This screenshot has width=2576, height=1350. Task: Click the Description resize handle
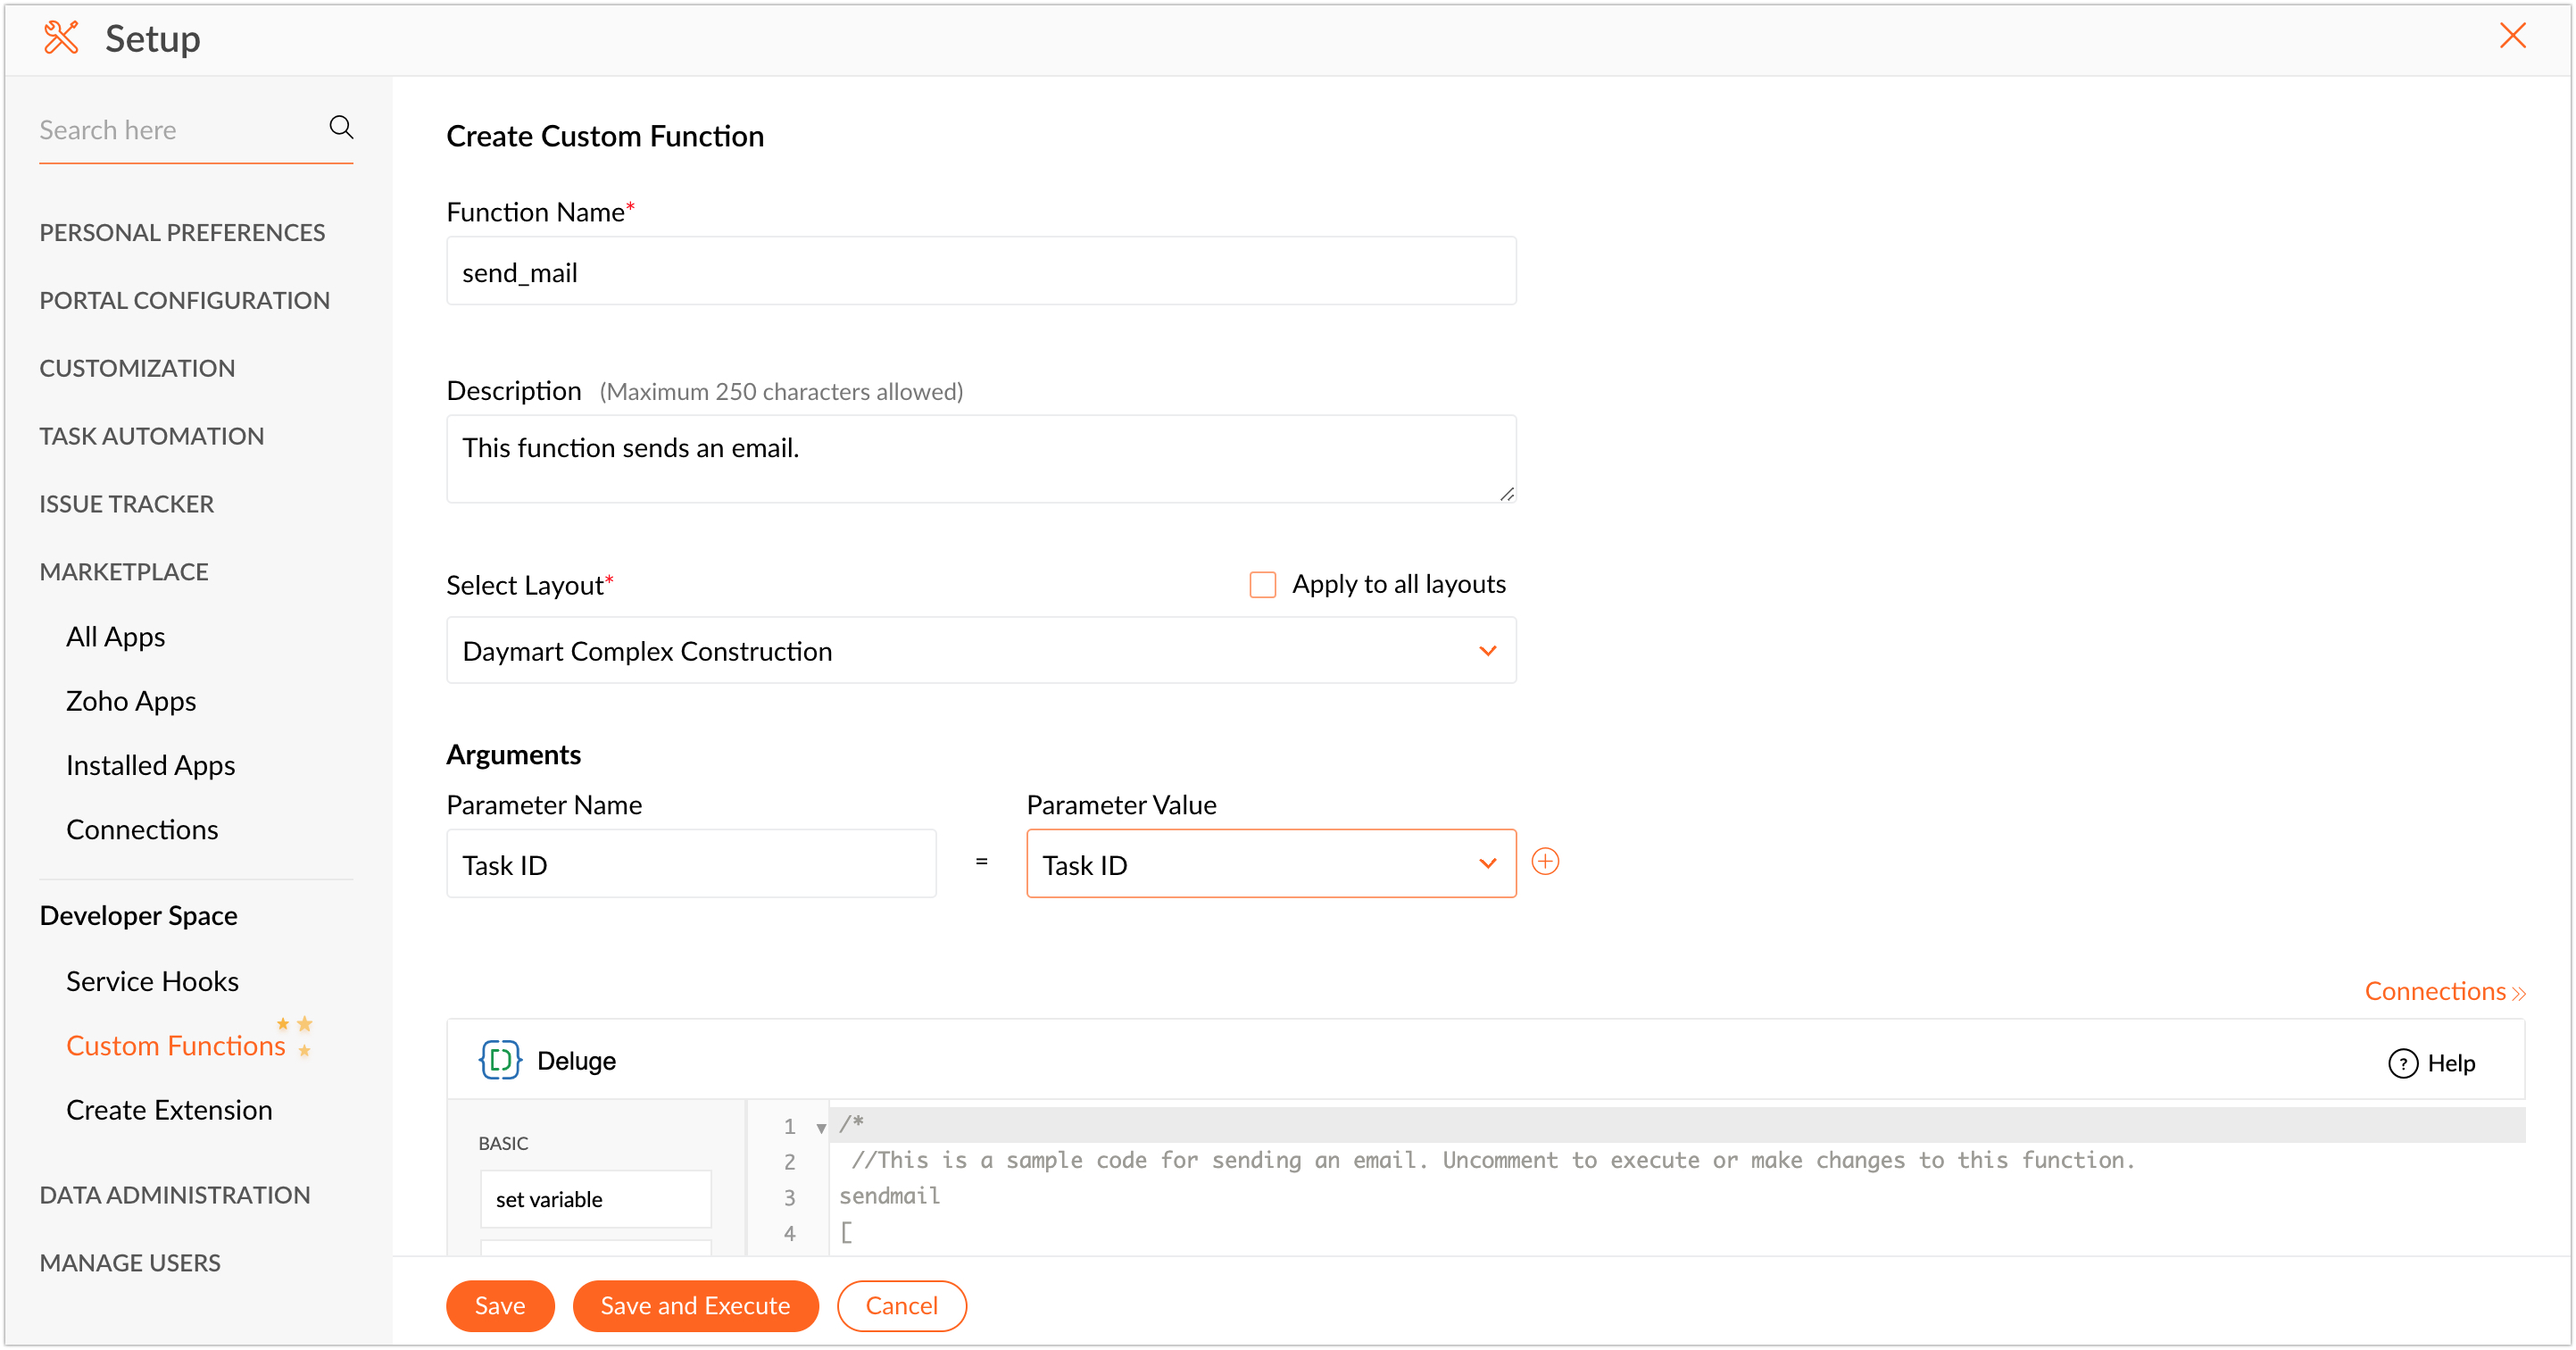pos(1507,494)
